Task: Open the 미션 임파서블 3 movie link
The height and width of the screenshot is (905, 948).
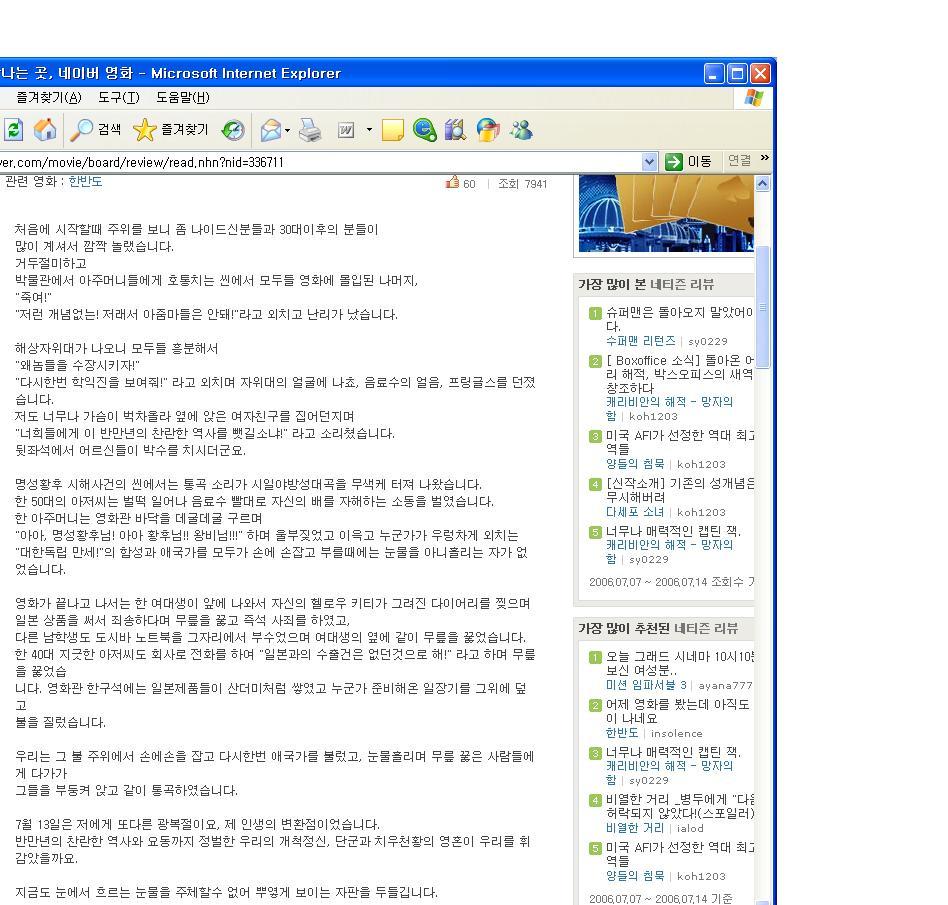Action: click(x=646, y=685)
